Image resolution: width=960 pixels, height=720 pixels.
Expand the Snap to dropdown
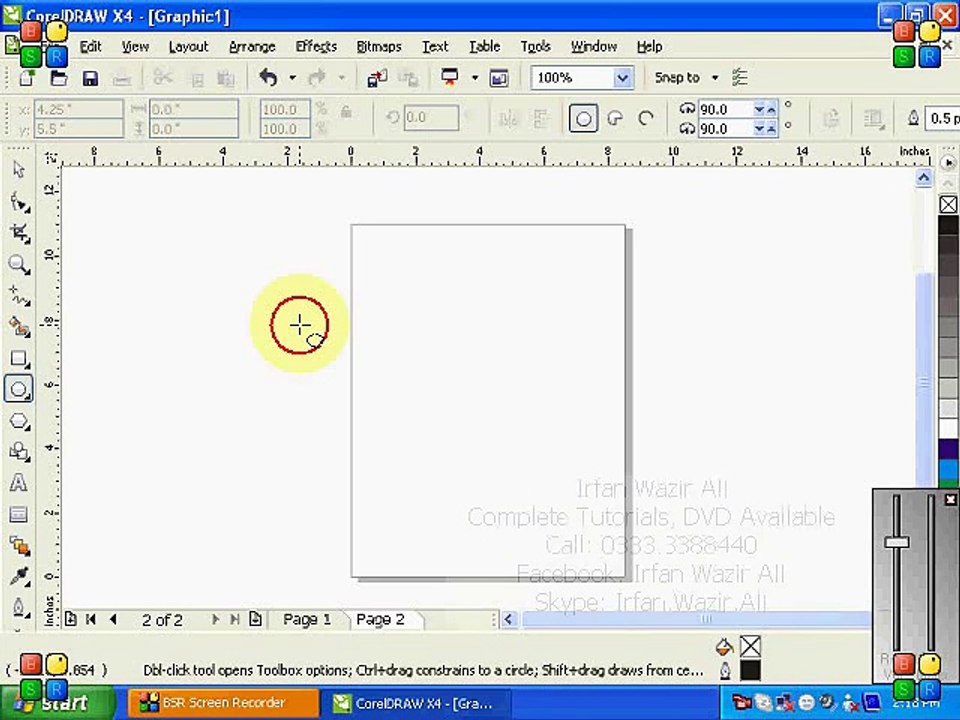click(714, 78)
